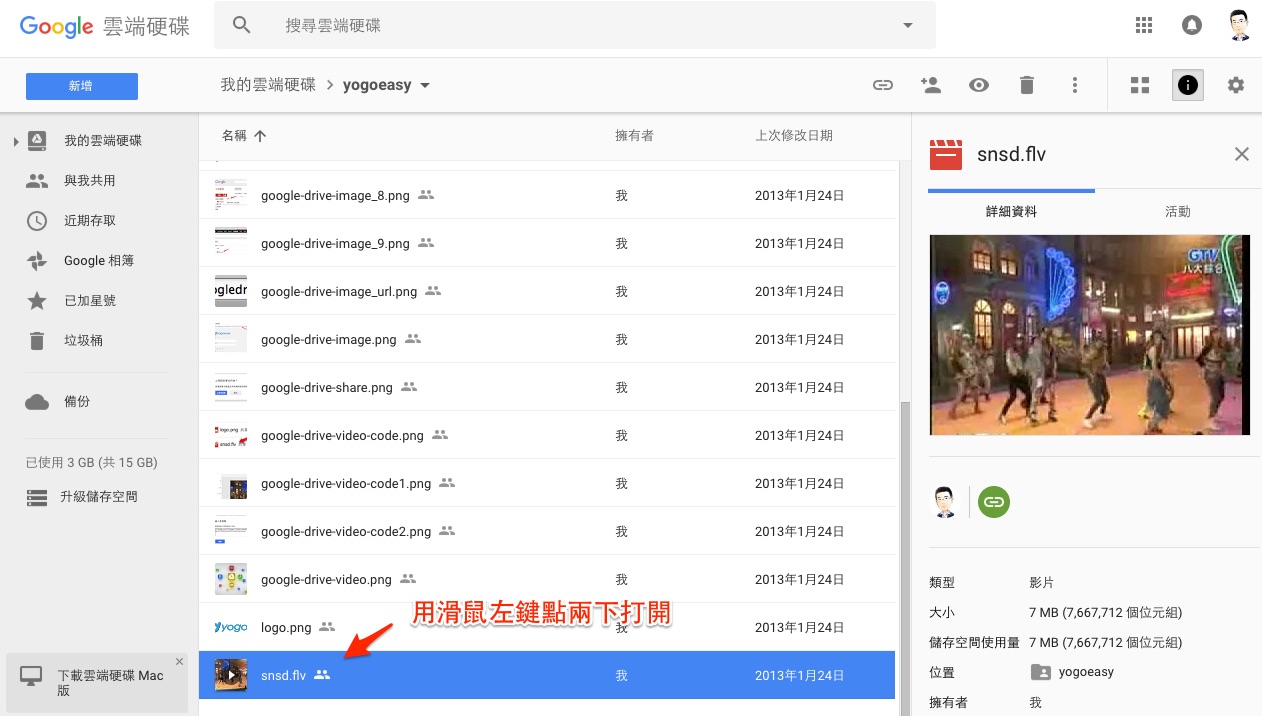Viewport: 1262px width, 716px height.
Task: Select My Drive in sidebar
Action: (x=102, y=140)
